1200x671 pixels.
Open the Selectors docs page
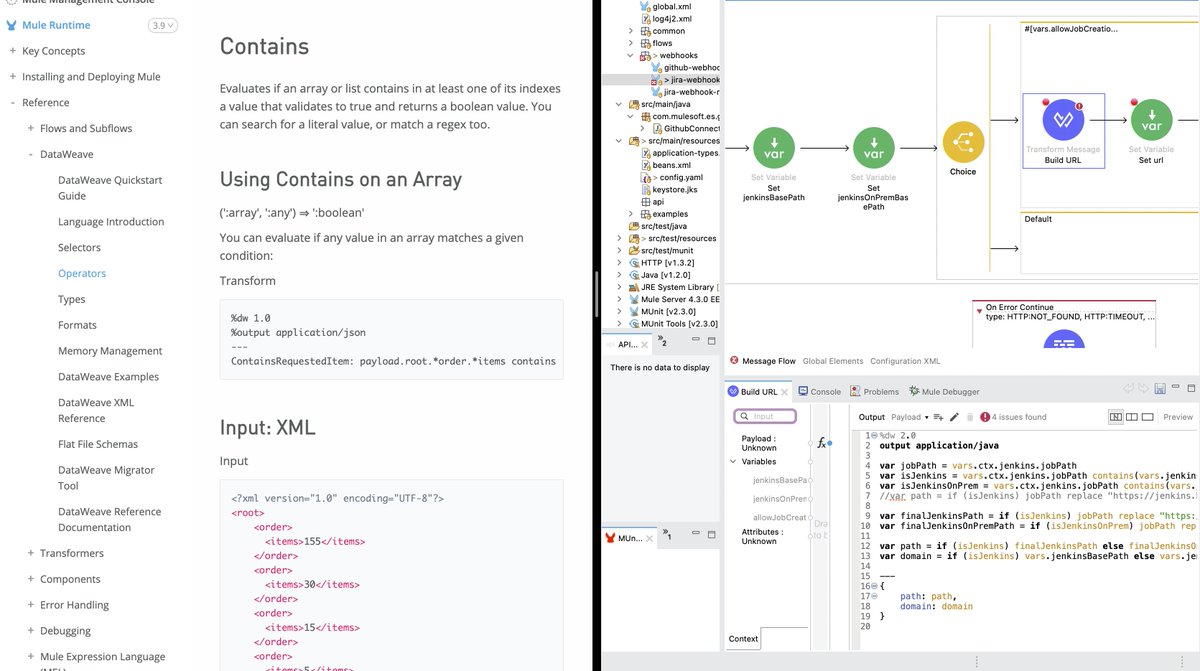click(79, 247)
